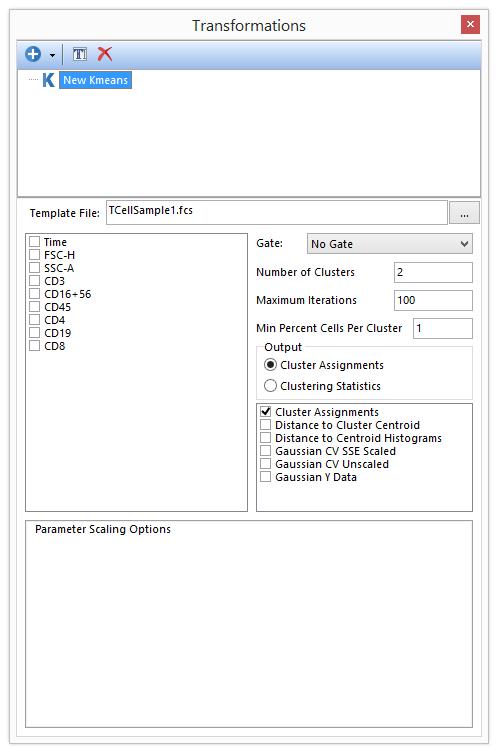Check Gaussian Y Data
Image resolution: width=501 pixels, height=756 pixels.
pyautogui.click(x=266, y=477)
